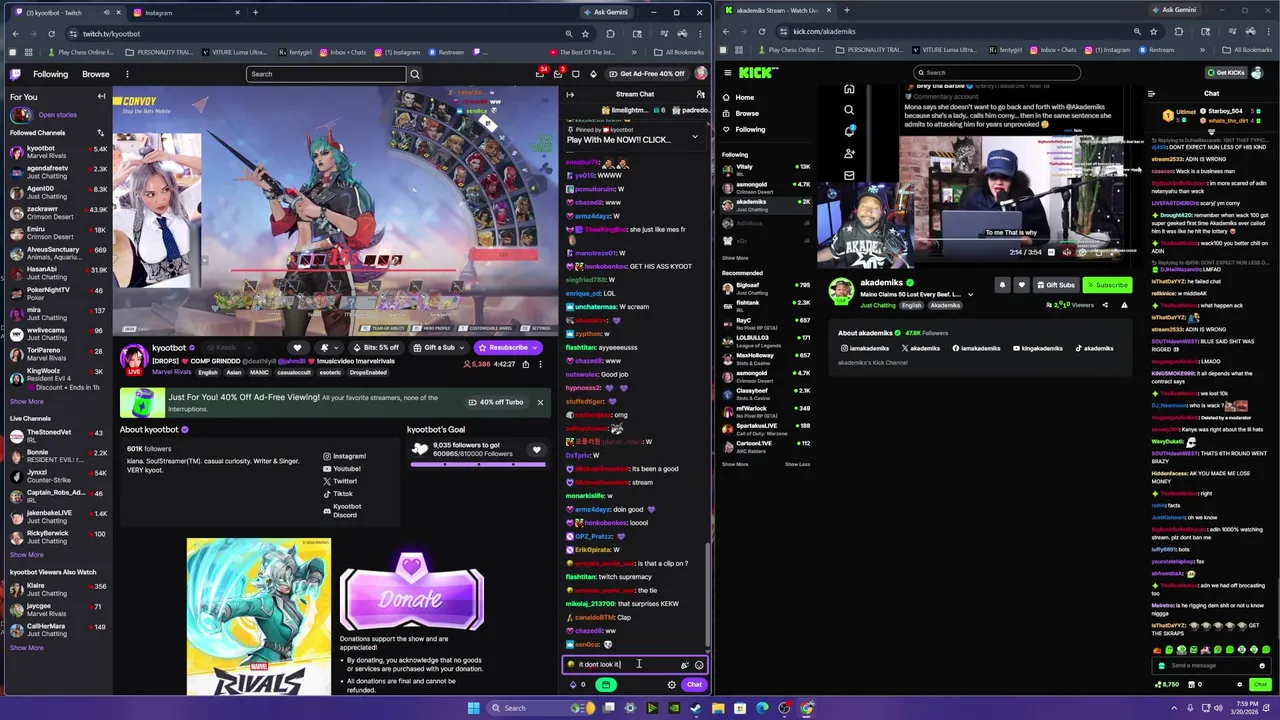Show more Kick following channels

pyautogui.click(x=735, y=258)
